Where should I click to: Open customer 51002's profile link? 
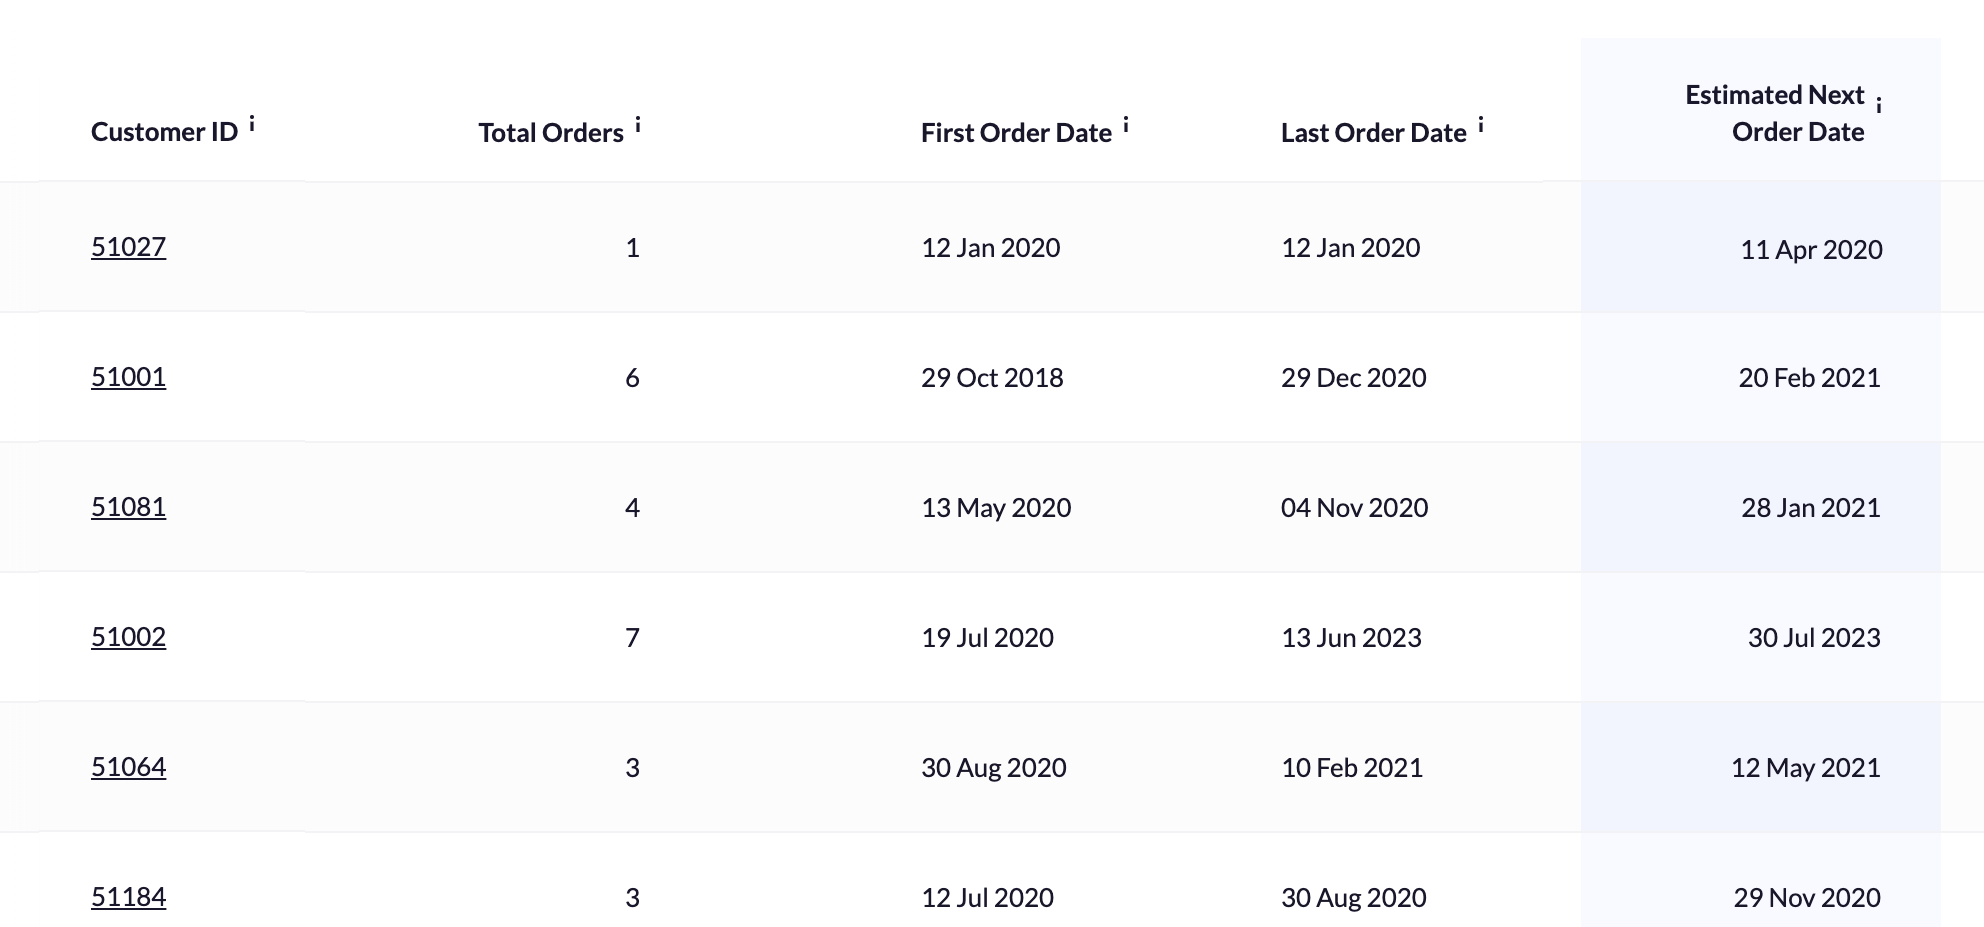coord(128,637)
